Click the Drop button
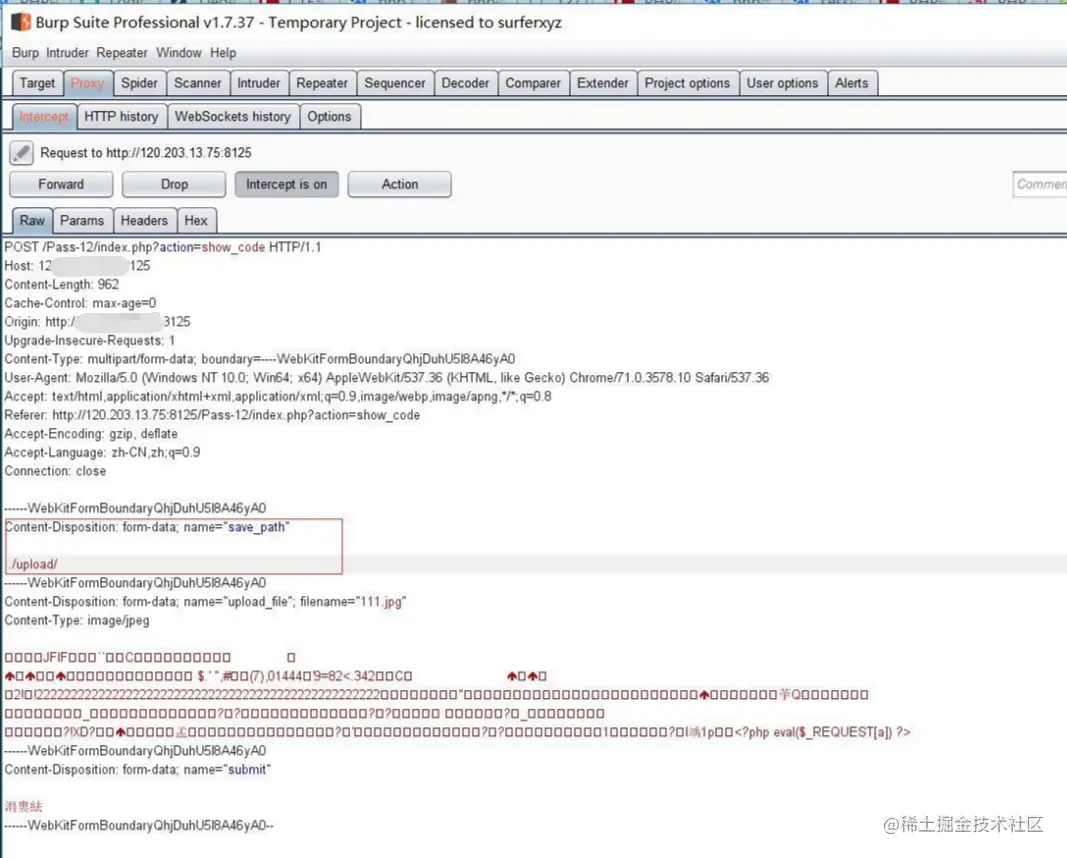Image resolution: width=1067 pixels, height=858 pixels. point(174,184)
